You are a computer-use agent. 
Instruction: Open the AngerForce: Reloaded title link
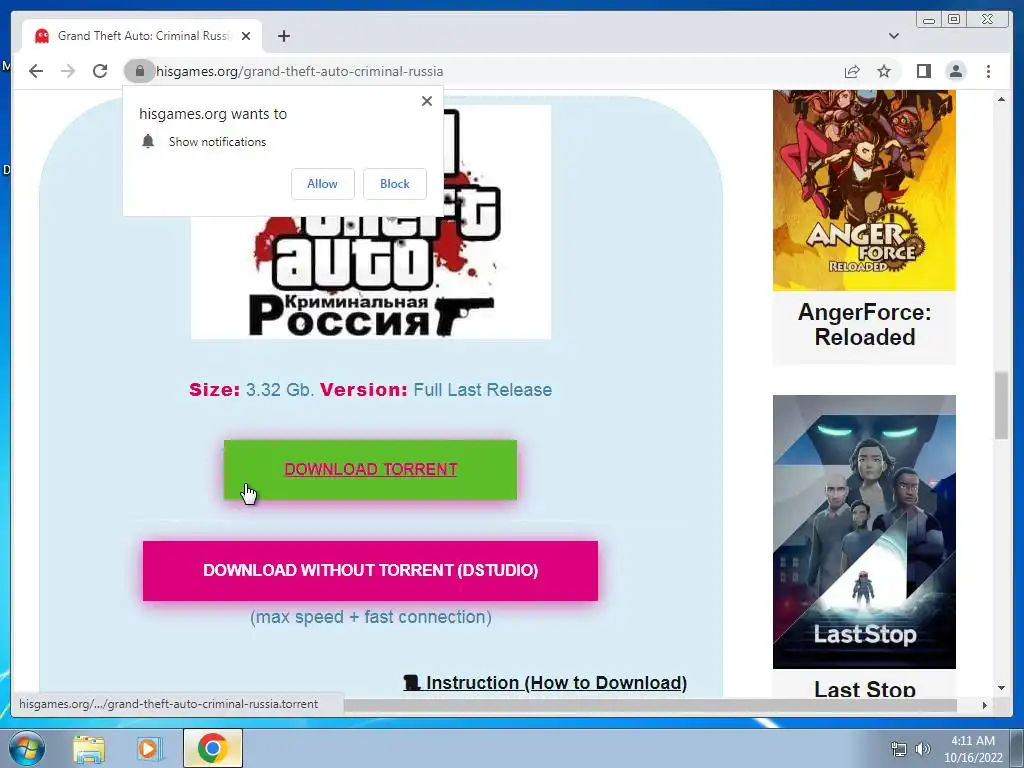click(x=864, y=325)
